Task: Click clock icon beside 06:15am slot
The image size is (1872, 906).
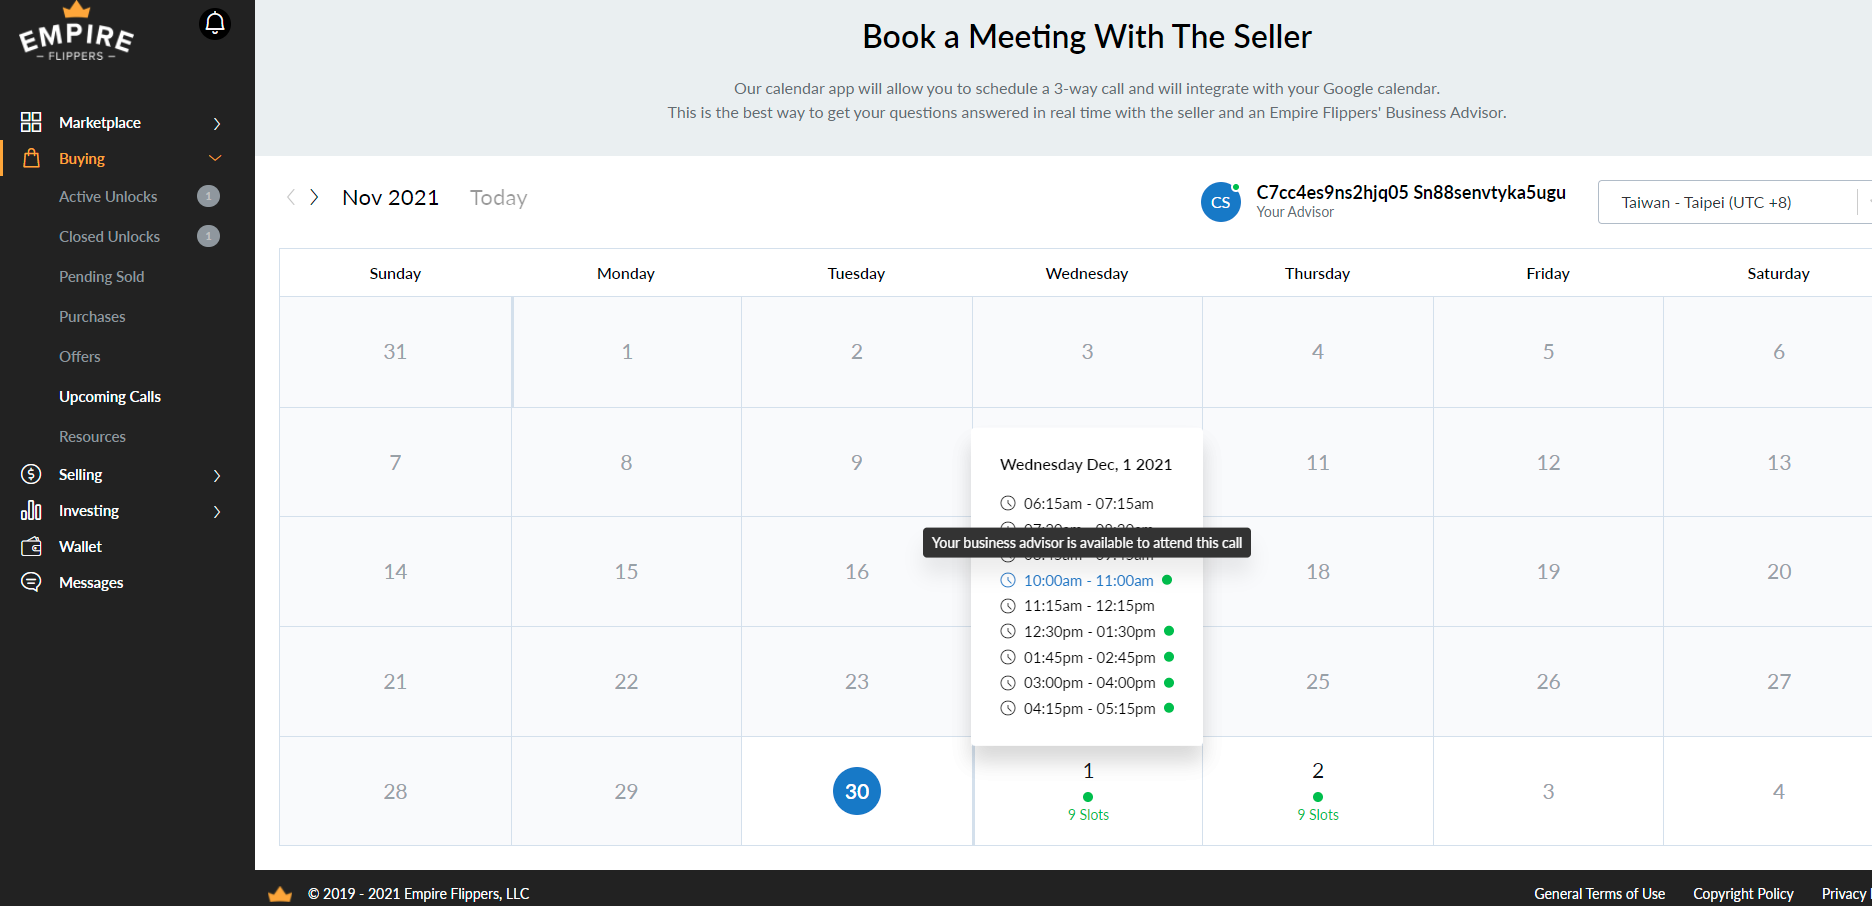Action: pos(1008,503)
